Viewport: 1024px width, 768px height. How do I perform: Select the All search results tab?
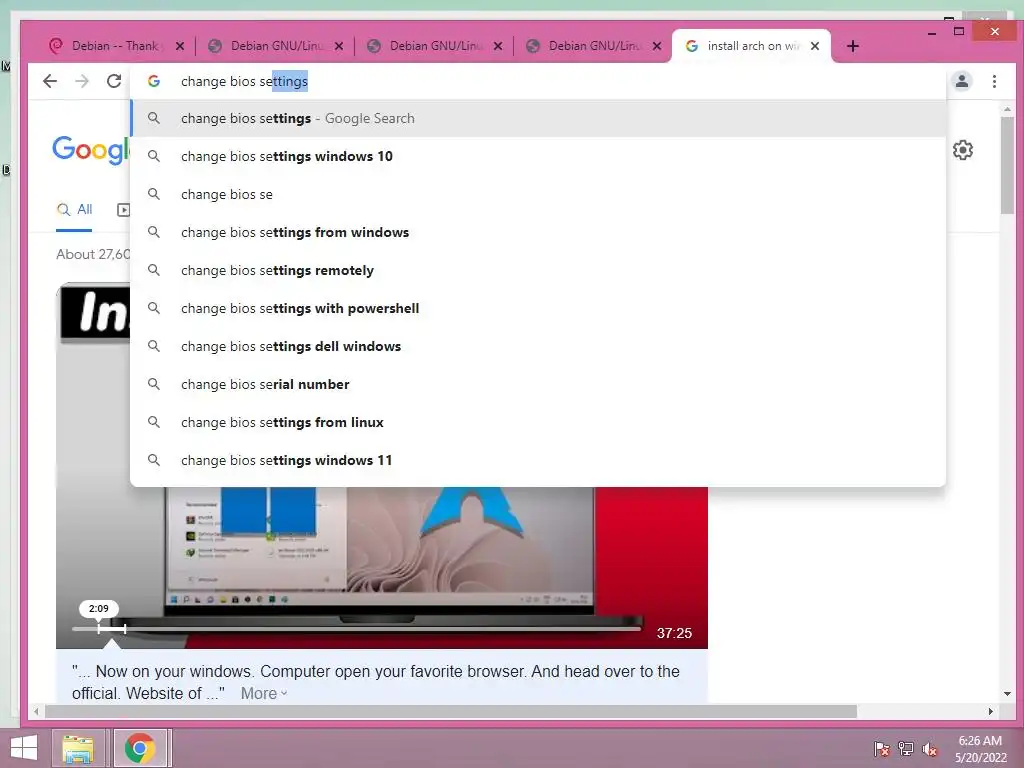(x=74, y=210)
